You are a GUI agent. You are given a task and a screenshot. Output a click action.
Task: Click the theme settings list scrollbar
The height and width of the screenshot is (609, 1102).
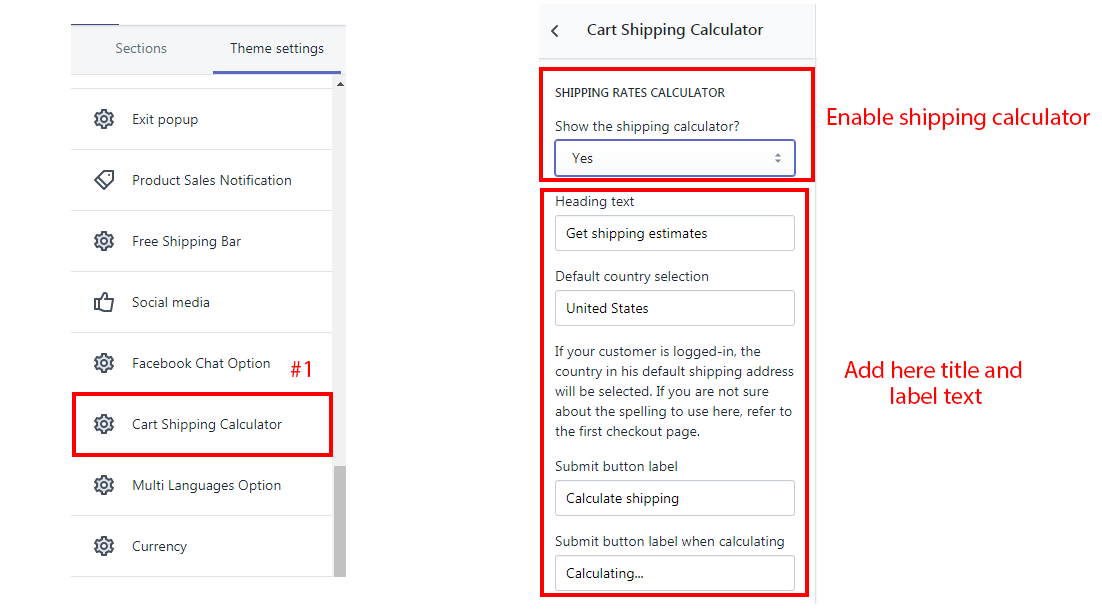click(x=339, y=520)
